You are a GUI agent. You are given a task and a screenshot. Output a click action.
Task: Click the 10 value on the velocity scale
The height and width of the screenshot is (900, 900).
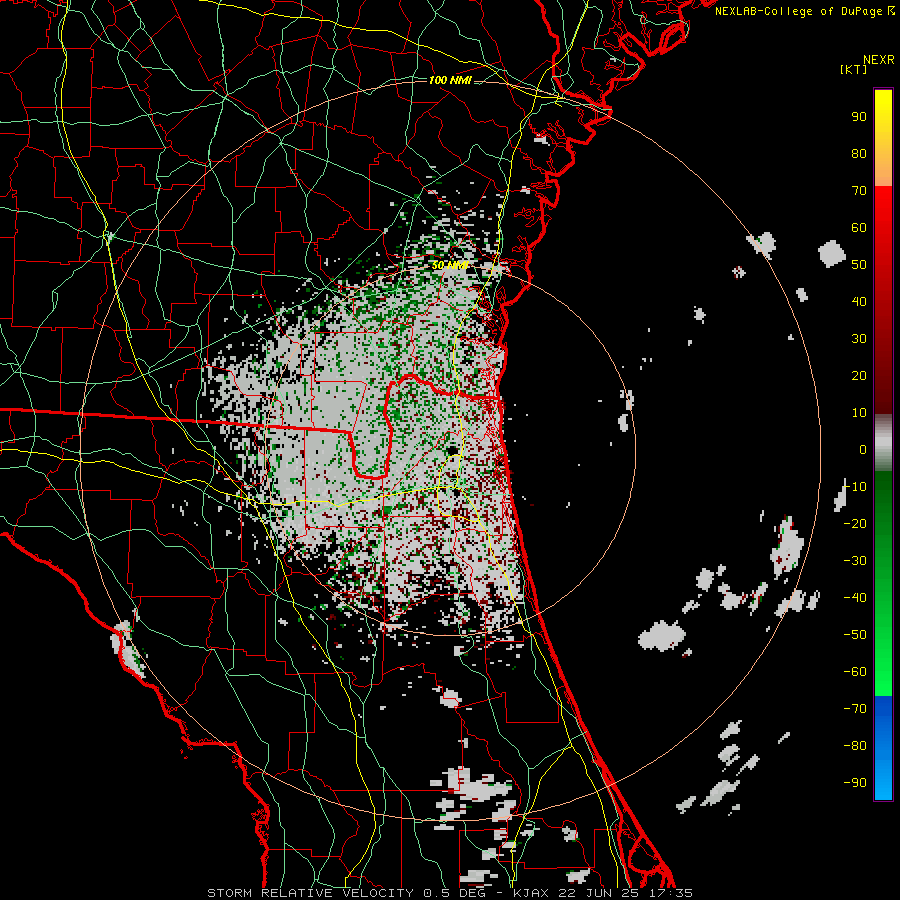[859, 413]
